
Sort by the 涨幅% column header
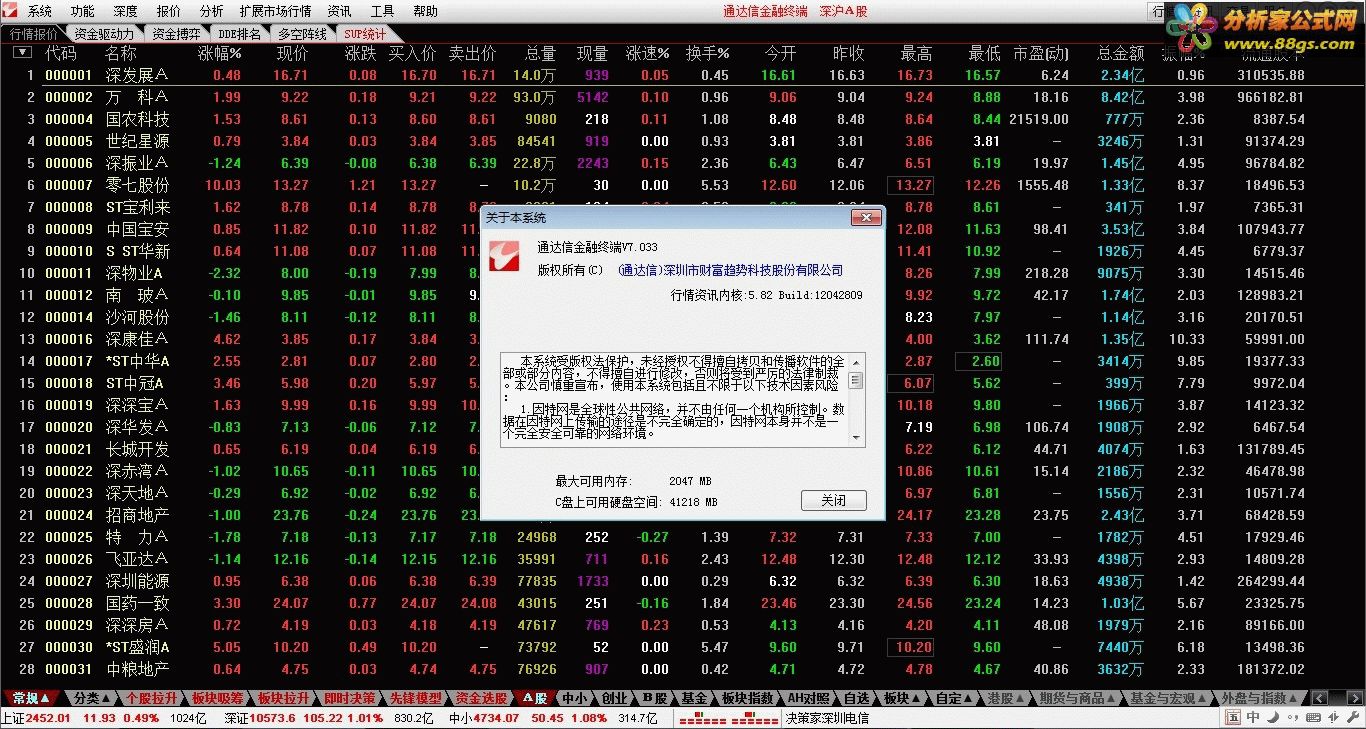tap(221, 53)
